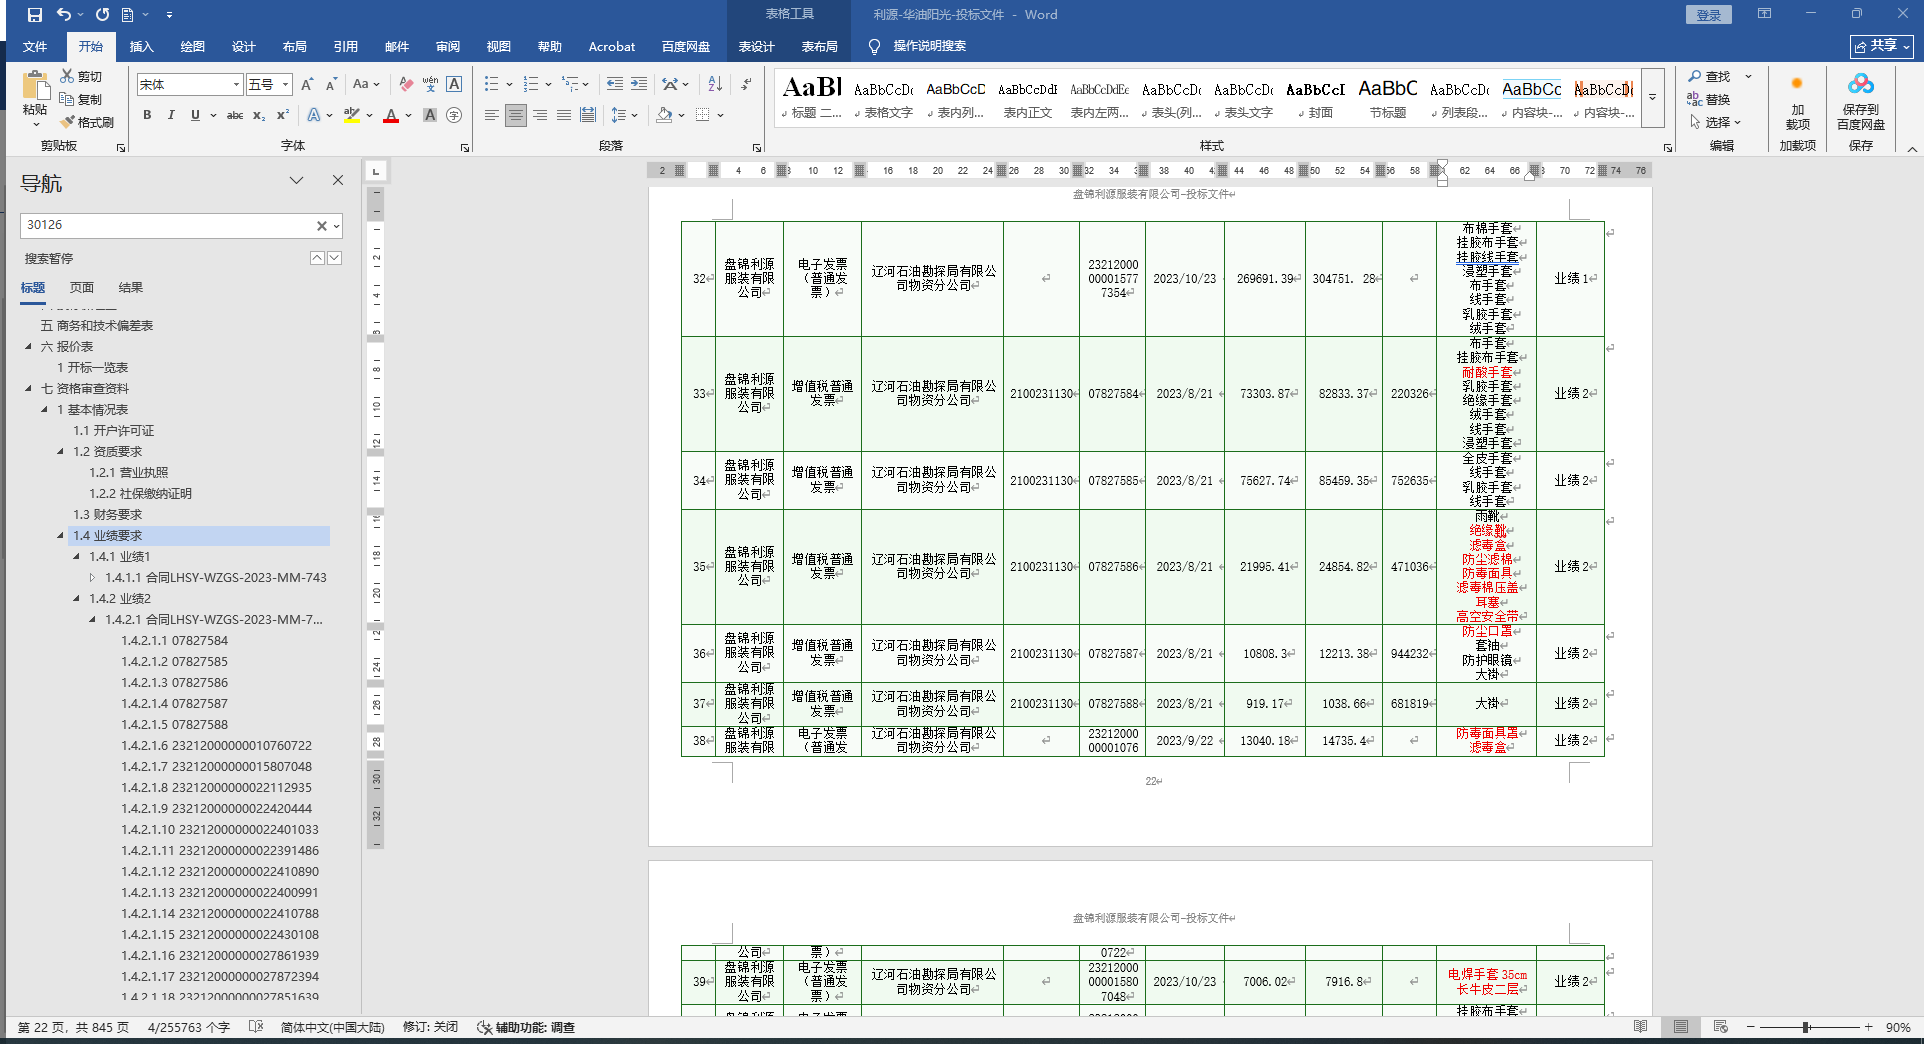Zoom in with the plus icon
Image resolution: width=1924 pixels, height=1044 pixels.
coord(1868,1027)
